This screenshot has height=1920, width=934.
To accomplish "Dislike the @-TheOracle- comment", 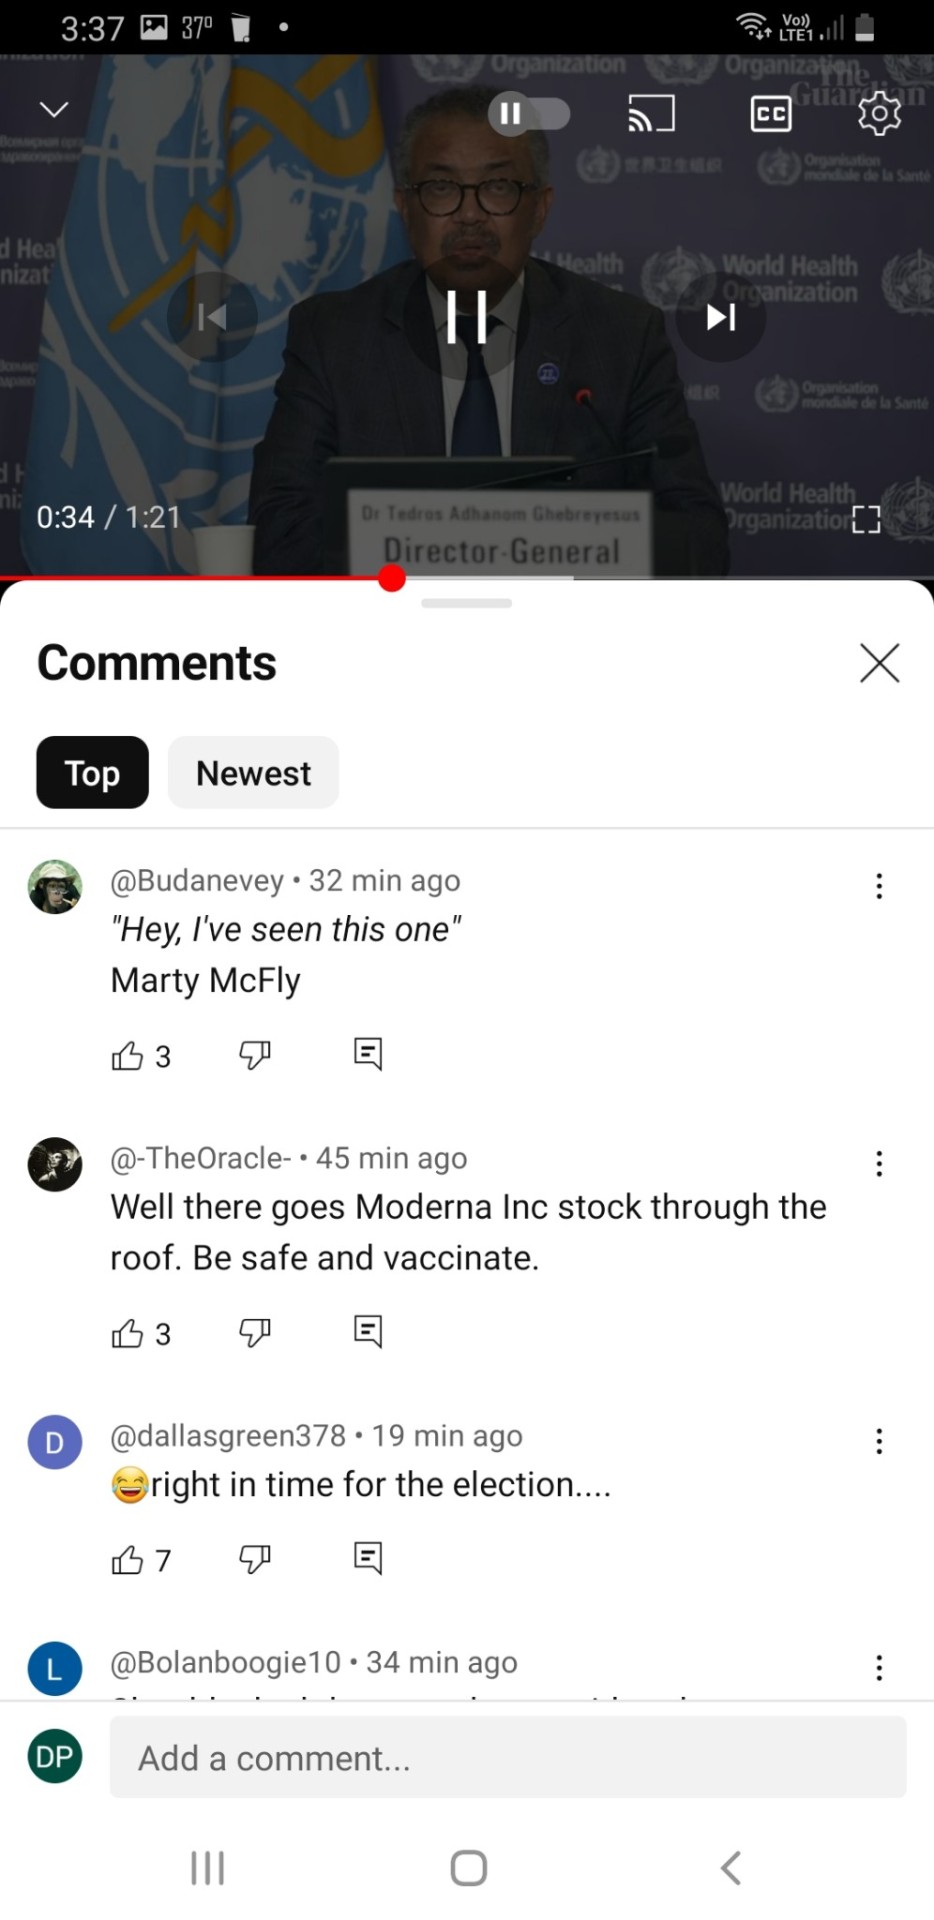I will click(x=254, y=1333).
